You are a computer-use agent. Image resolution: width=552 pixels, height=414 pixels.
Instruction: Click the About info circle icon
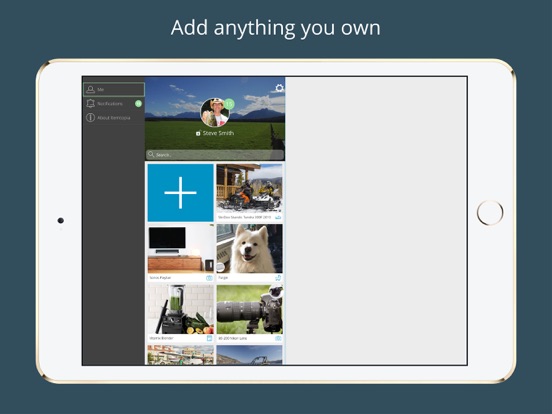click(x=90, y=118)
